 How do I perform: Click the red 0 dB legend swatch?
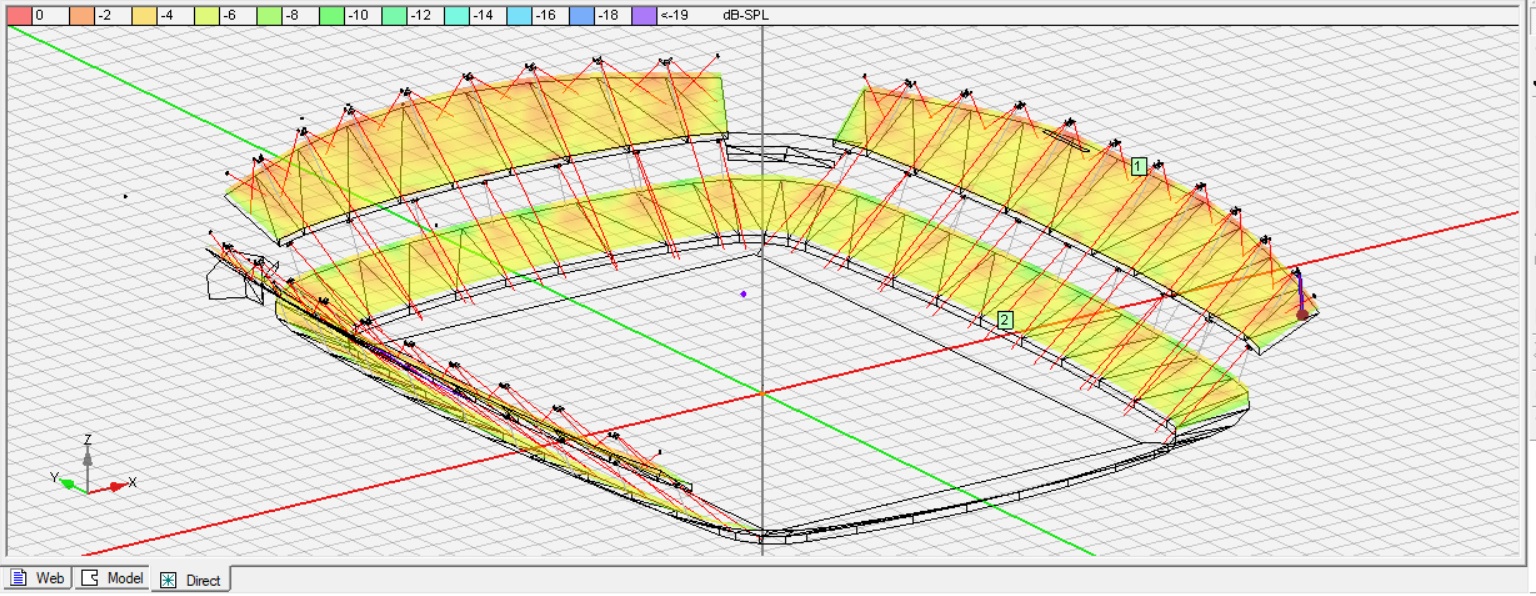coord(20,16)
